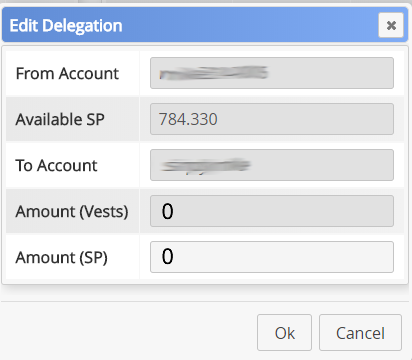412x360 pixels.
Task: Close the Edit Delegation dialog
Action: pyautogui.click(x=391, y=25)
